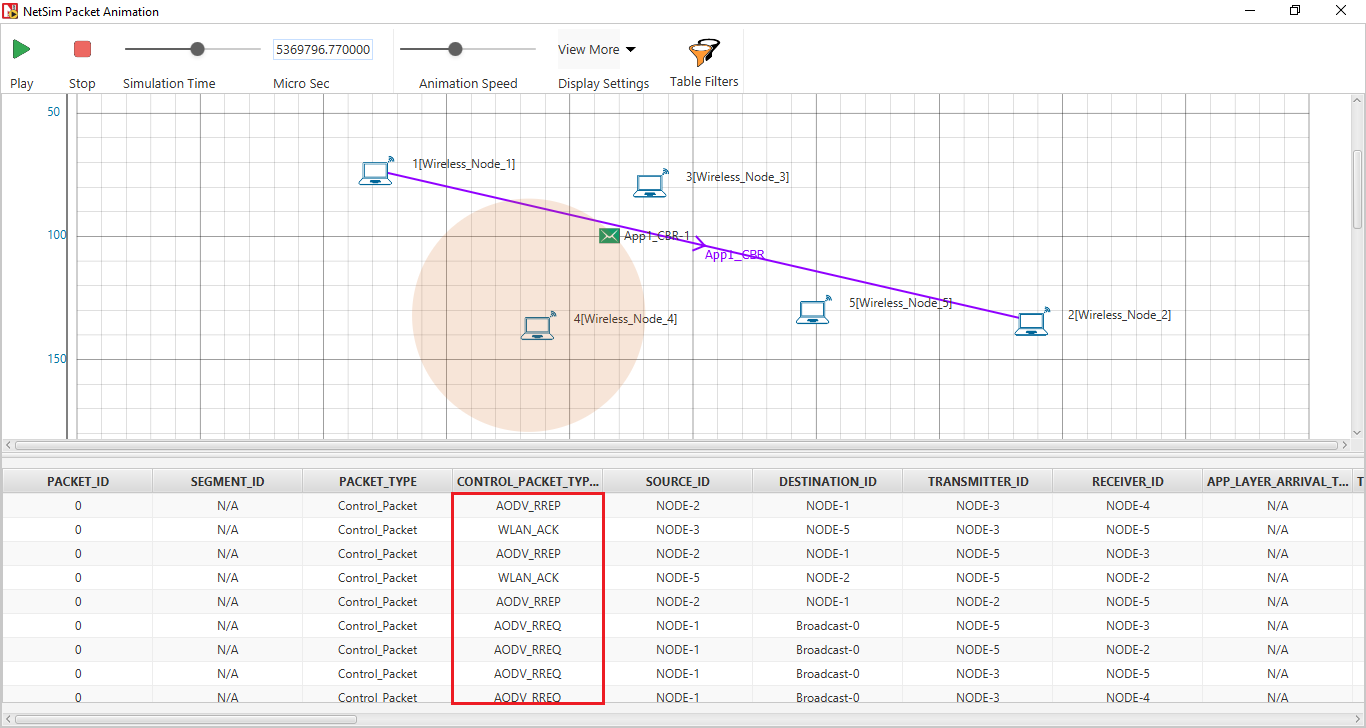Viewport: 1366px width, 728px height.
Task: Expand the View More dropdown
Action: pos(597,49)
